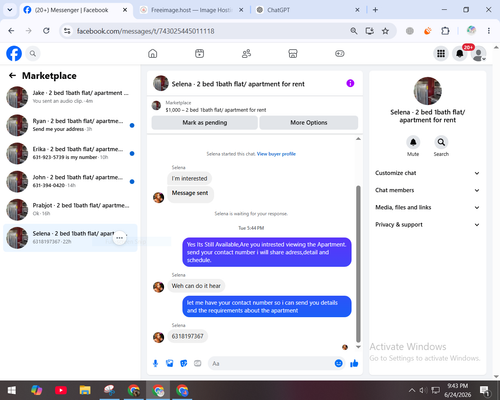Open the account profile menu
The height and width of the screenshot is (400, 500).
(478, 54)
